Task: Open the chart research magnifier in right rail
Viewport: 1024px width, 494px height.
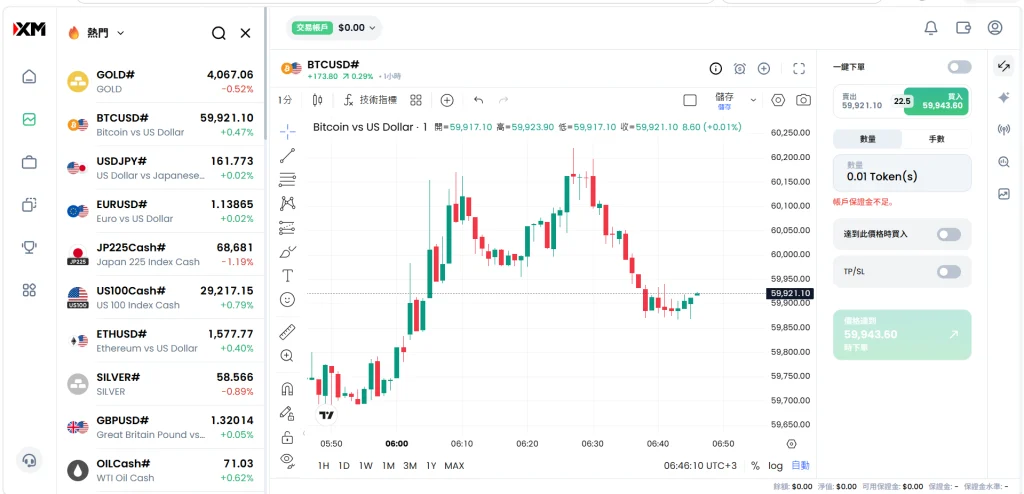Action: [x=1004, y=161]
